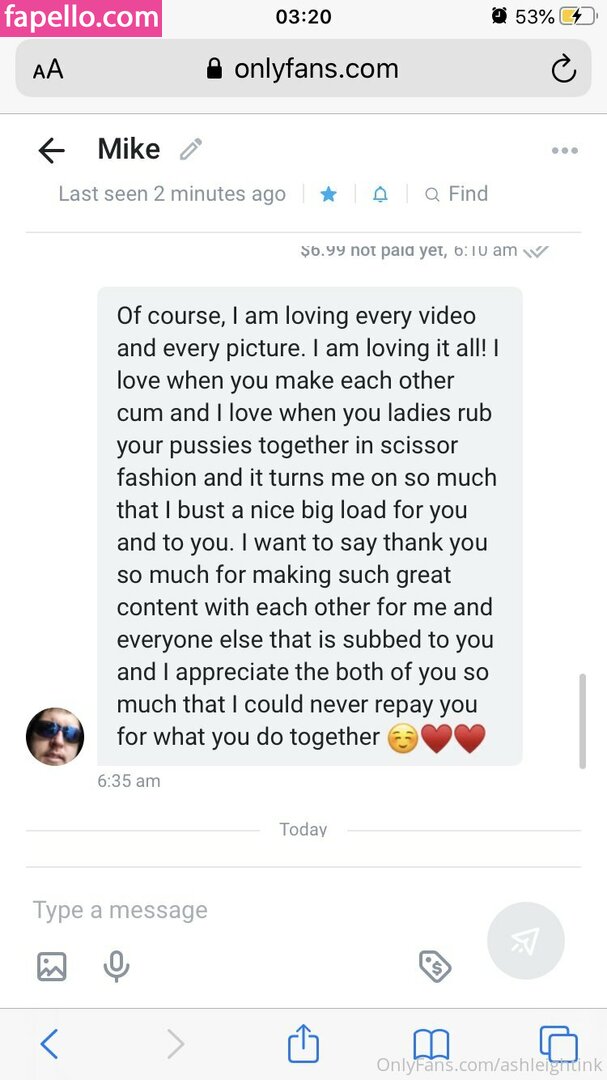Tap the onlyfans.com address bar
This screenshot has width=607, height=1080.
coord(303,68)
